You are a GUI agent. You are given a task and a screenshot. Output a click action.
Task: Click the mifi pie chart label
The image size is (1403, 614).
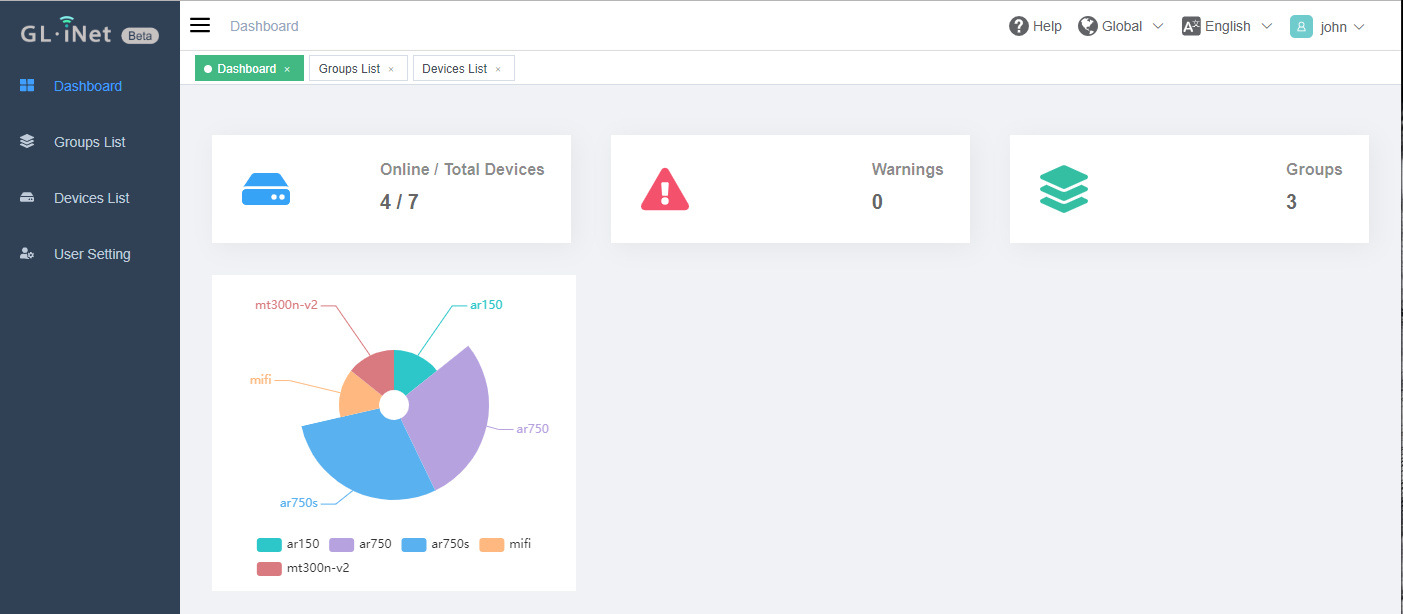pos(260,380)
